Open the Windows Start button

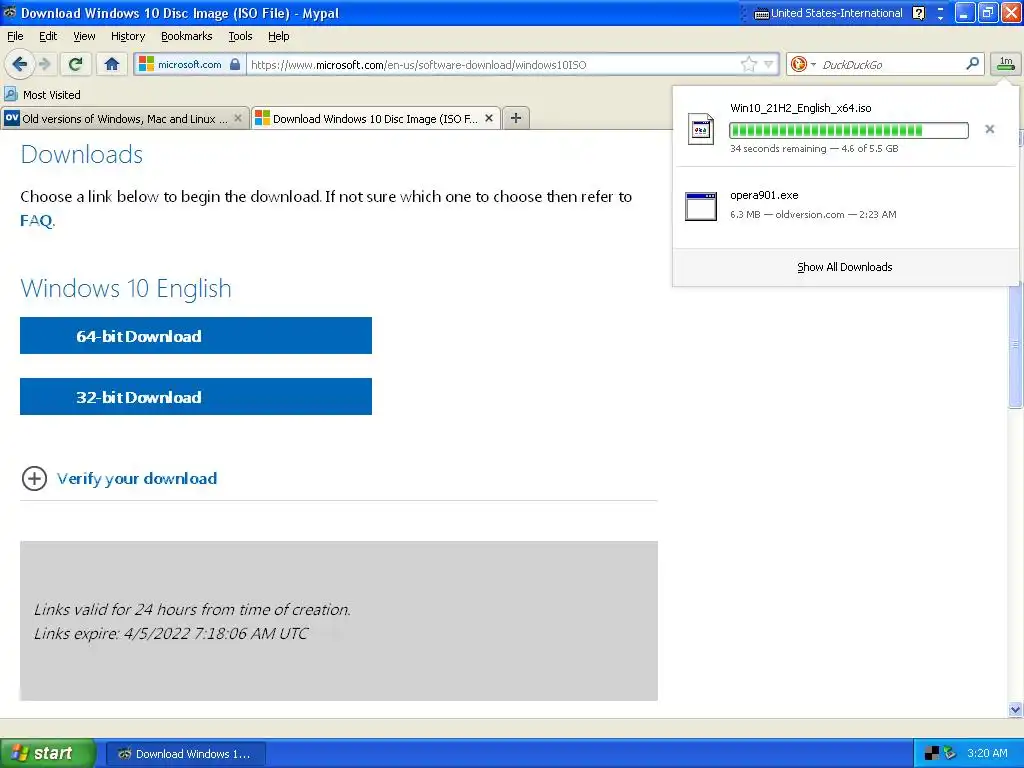[x=47, y=753]
